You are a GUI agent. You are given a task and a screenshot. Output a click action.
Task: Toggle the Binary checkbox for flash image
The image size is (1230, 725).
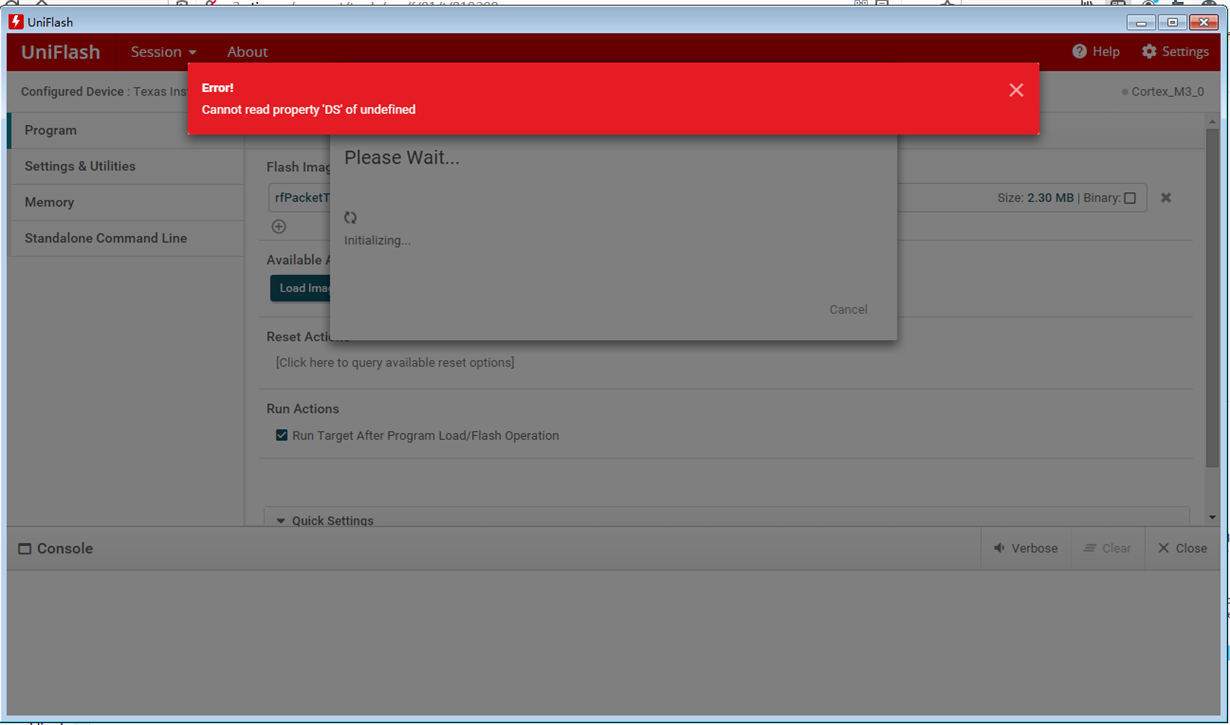coord(1130,198)
